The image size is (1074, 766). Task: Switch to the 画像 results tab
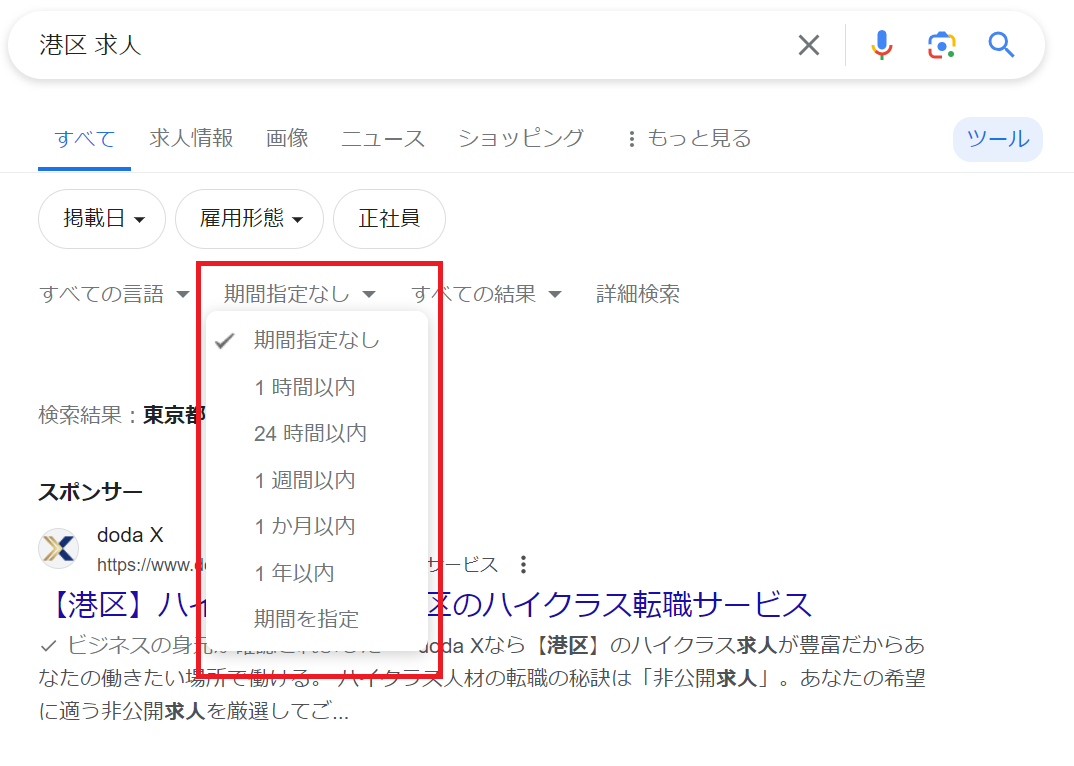(x=287, y=138)
